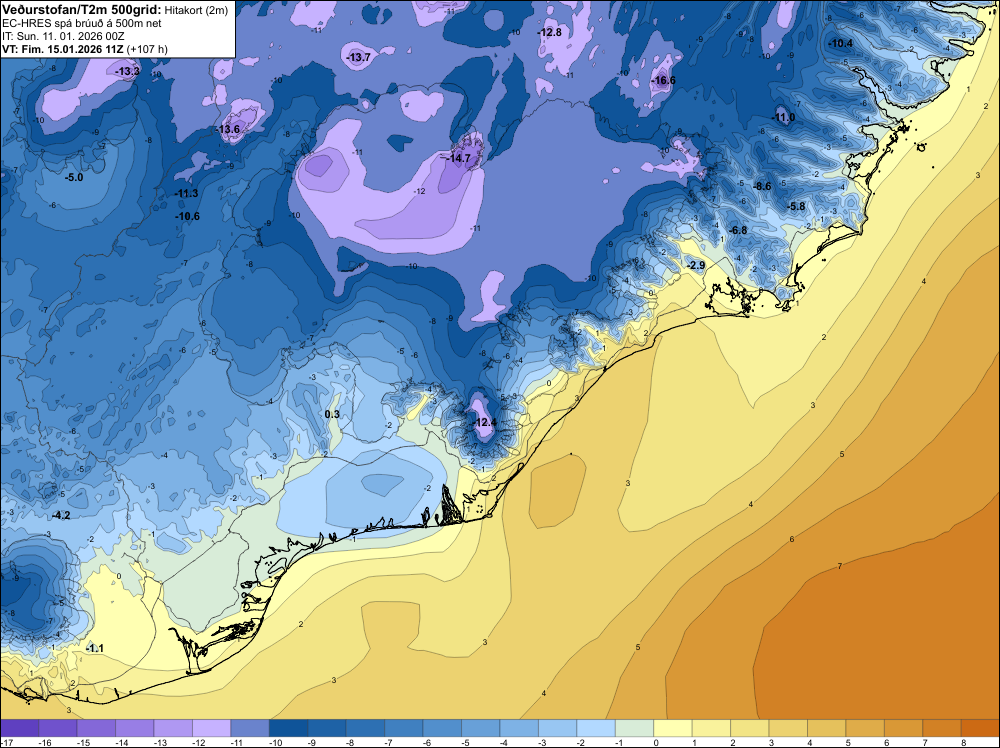Screen dimensions: 1000x748
Task: Click the -11.0 temperature value
Action: [784, 117]
